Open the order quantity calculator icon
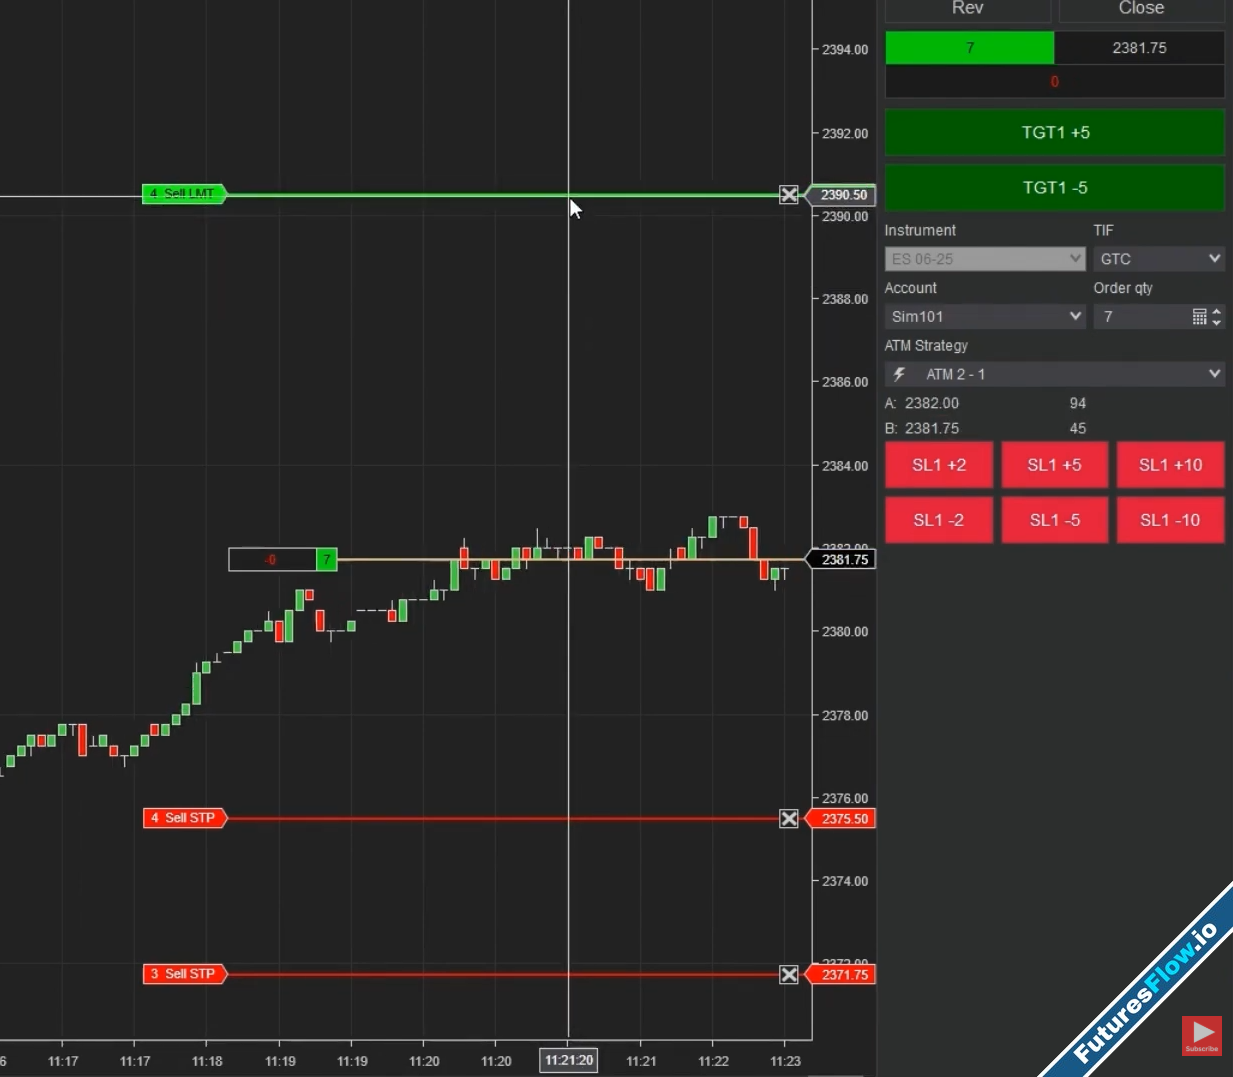 1199,317
